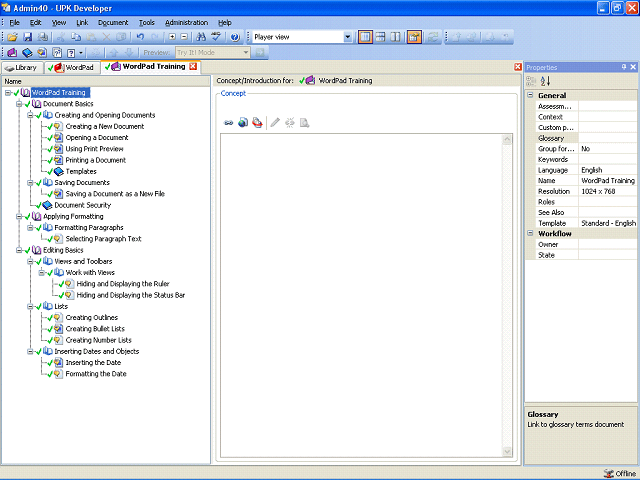Open the Administration menu
640x480 pixels.
click(187, 22)
